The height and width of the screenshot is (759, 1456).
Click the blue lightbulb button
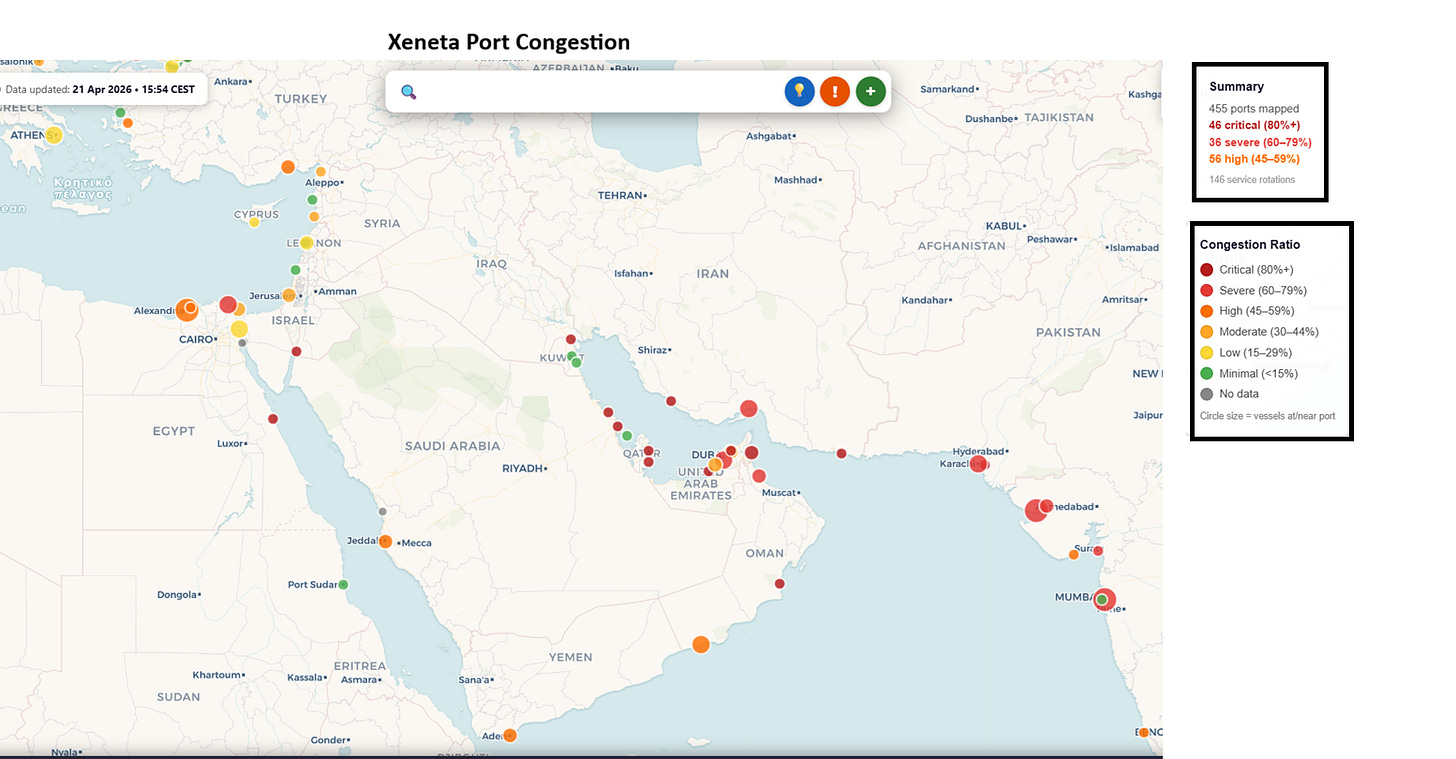799,91
